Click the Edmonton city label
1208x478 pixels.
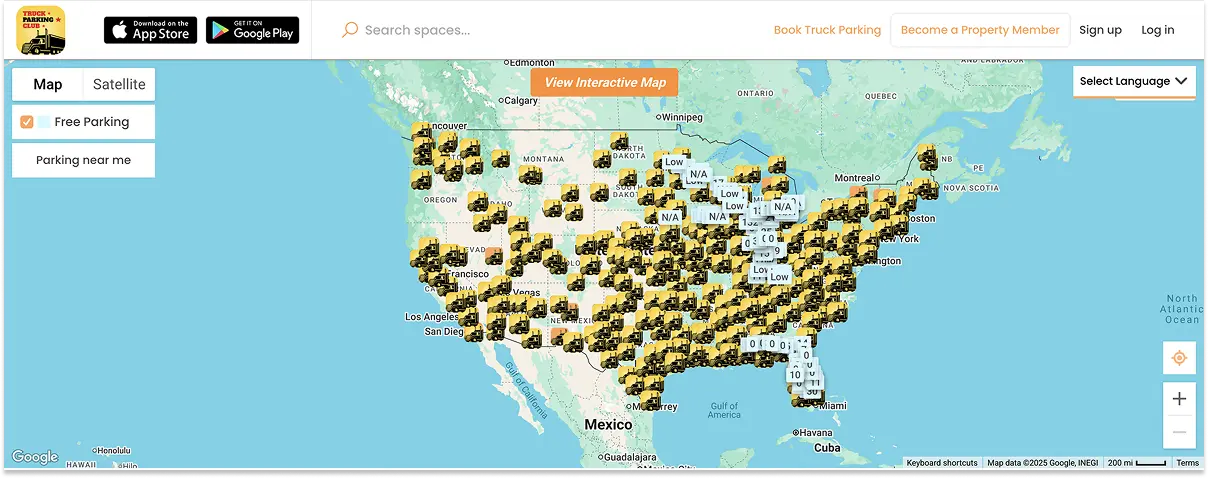point(534,63)
